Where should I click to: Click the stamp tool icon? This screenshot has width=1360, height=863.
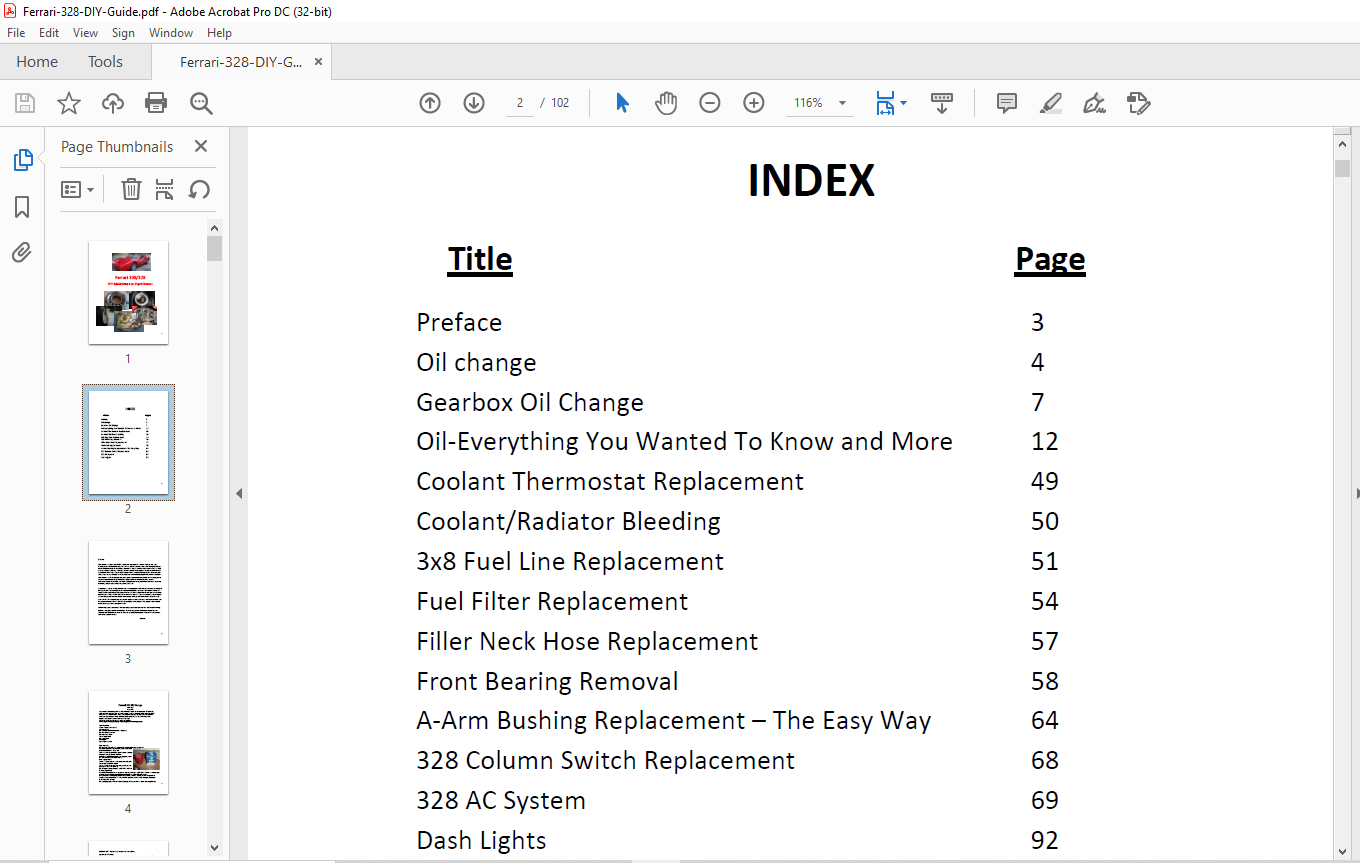(1138, 103)
